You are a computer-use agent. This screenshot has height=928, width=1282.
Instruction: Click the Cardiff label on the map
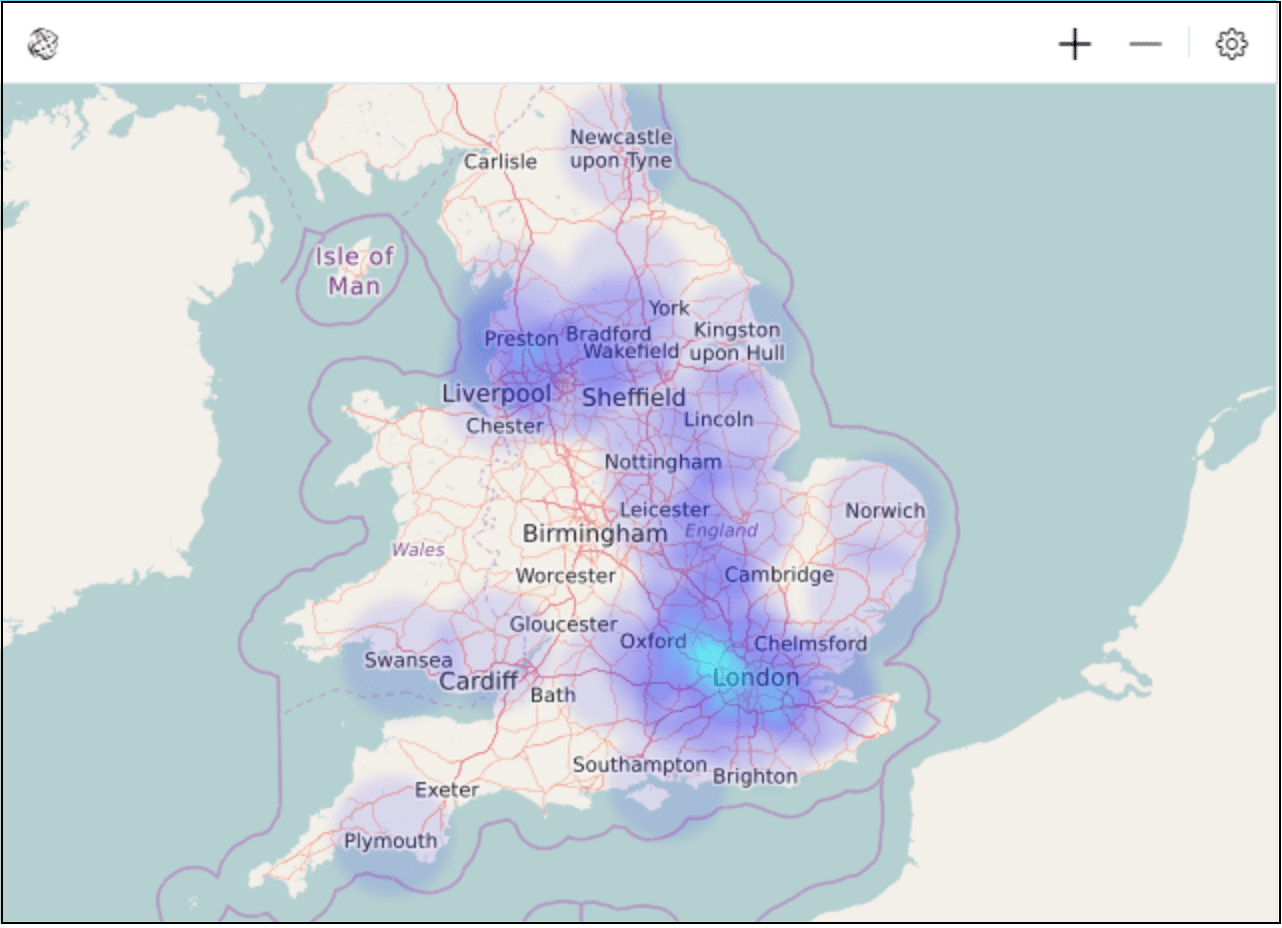click(x=479, y=682)
